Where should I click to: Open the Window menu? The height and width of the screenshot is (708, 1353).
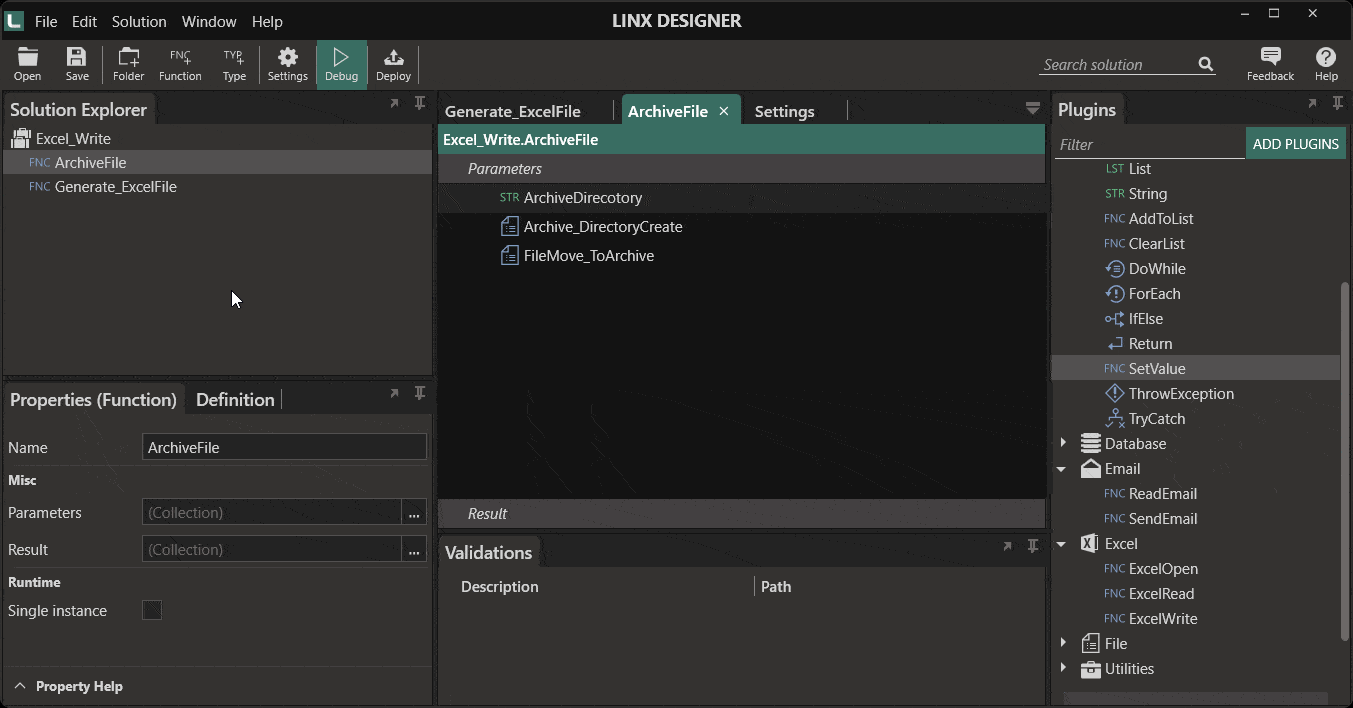click(209, 21)
